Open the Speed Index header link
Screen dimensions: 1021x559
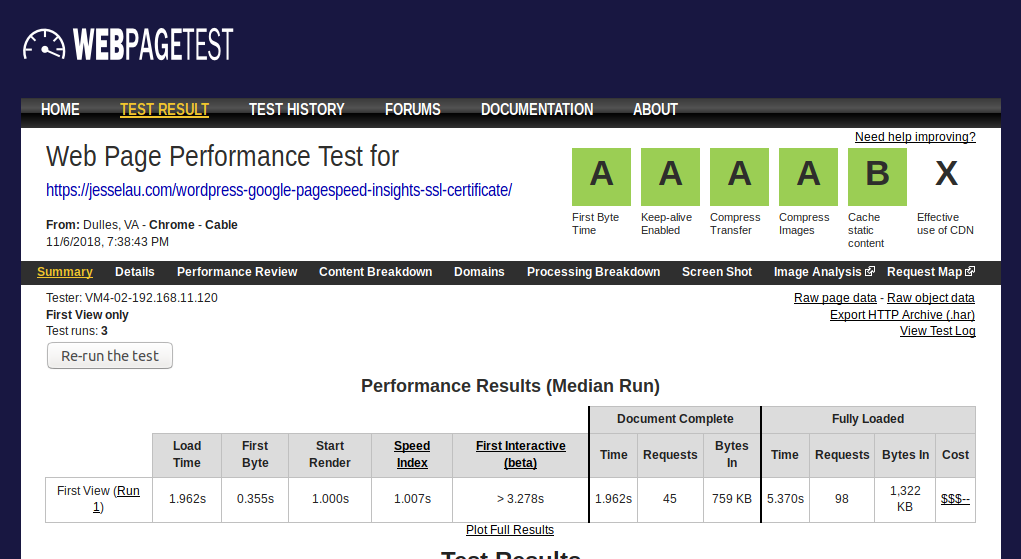pos(412,454)
